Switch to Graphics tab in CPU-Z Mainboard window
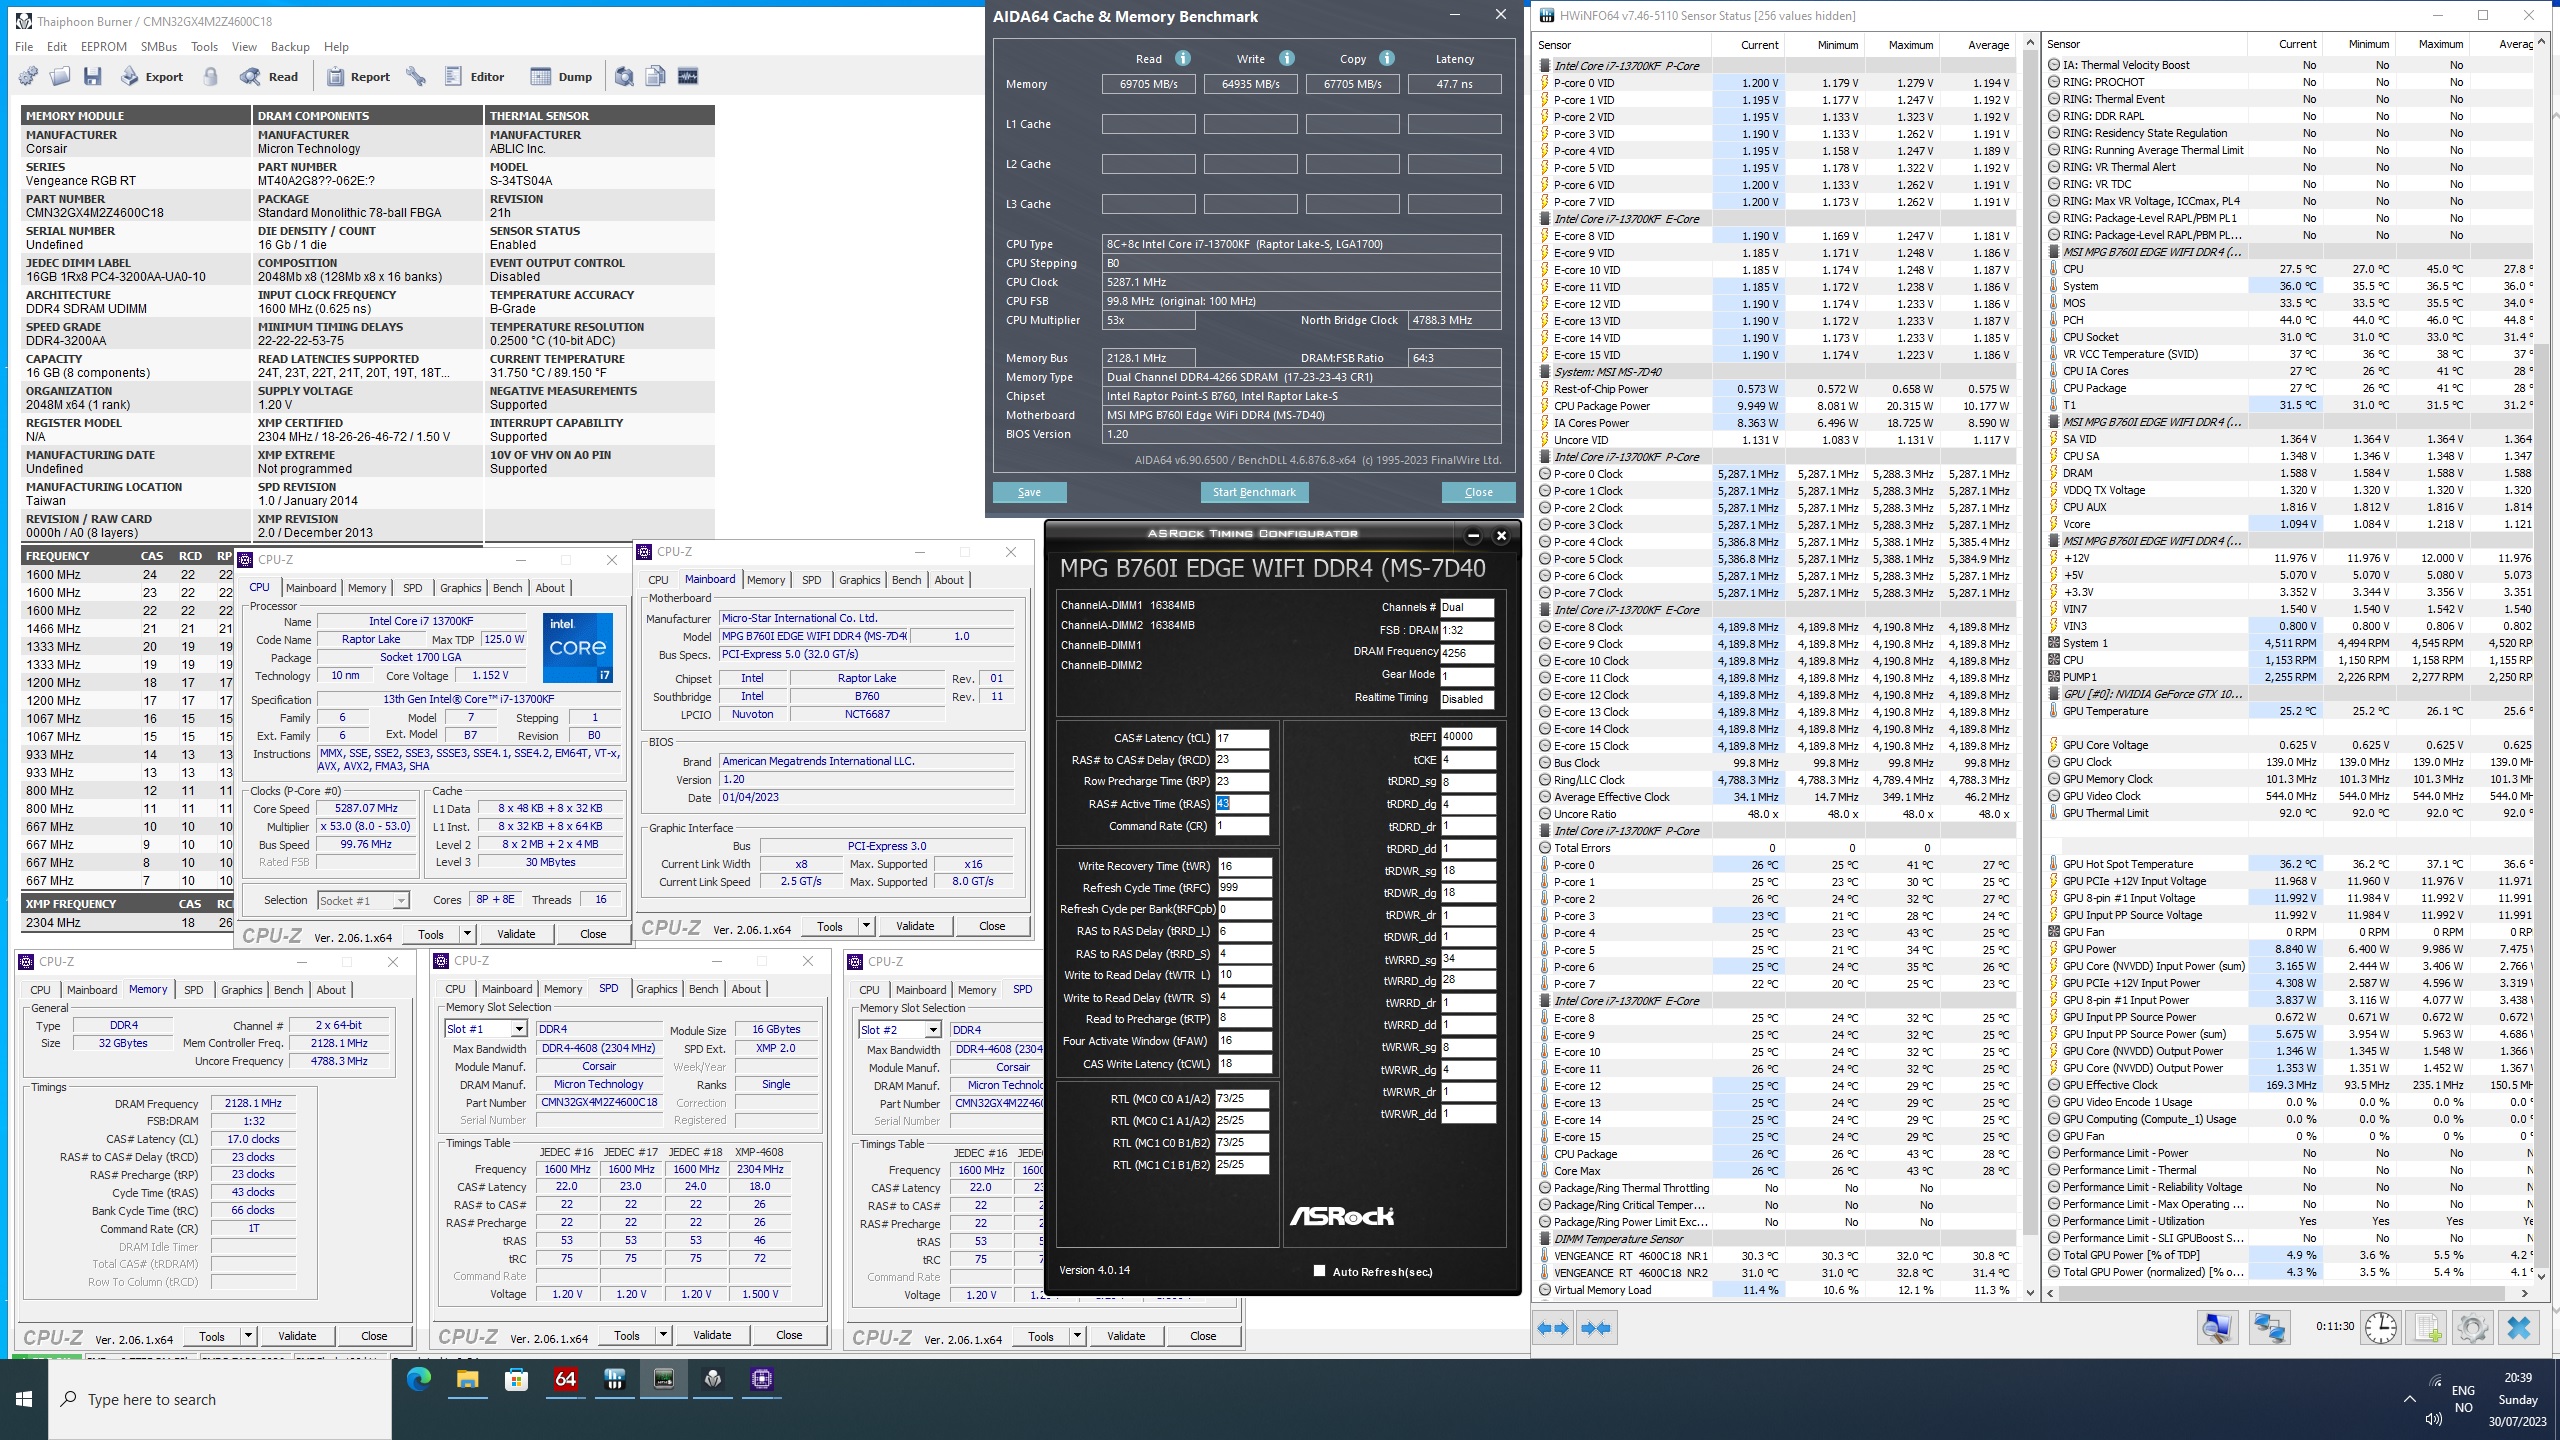 click(x=859, y=580)
